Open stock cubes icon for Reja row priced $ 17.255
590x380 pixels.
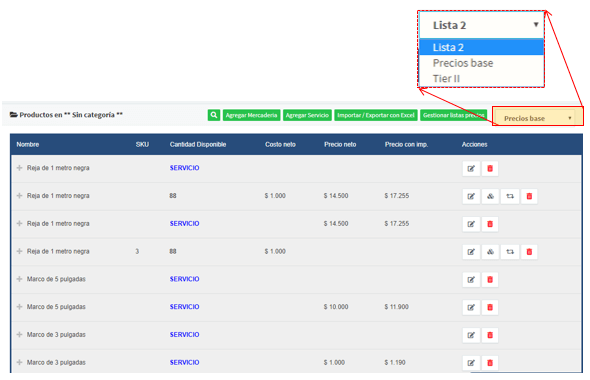[x=490, y=196]
